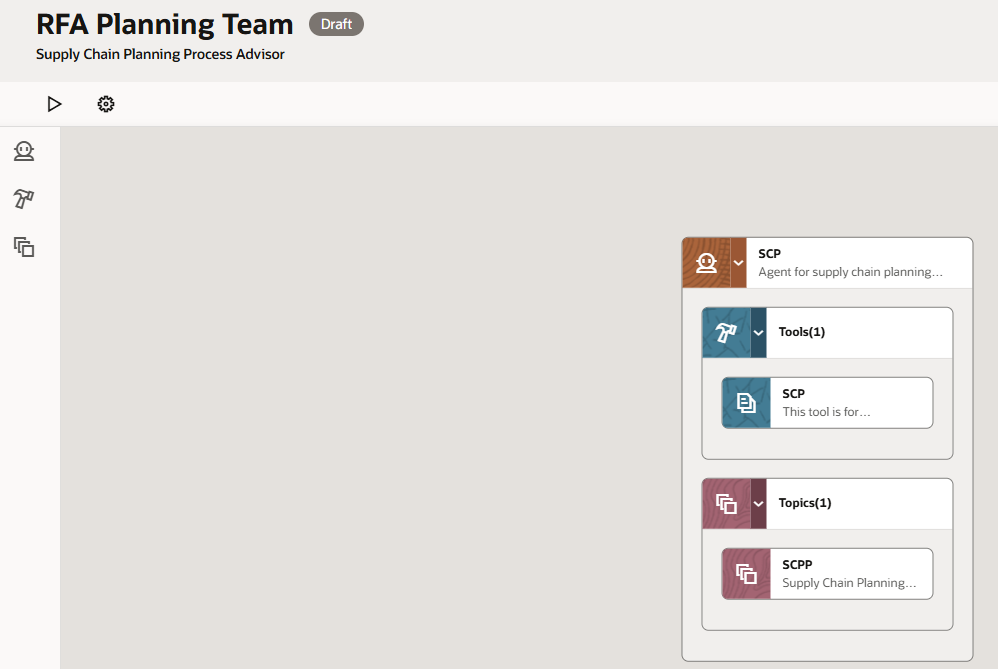Open the settings gear icon
The image size is (998, 669).
coord(106,104)
